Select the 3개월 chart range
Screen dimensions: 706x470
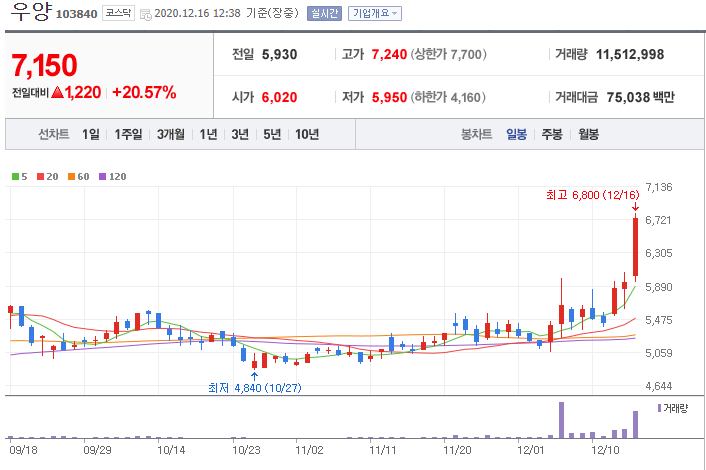(x=170, y=135)
